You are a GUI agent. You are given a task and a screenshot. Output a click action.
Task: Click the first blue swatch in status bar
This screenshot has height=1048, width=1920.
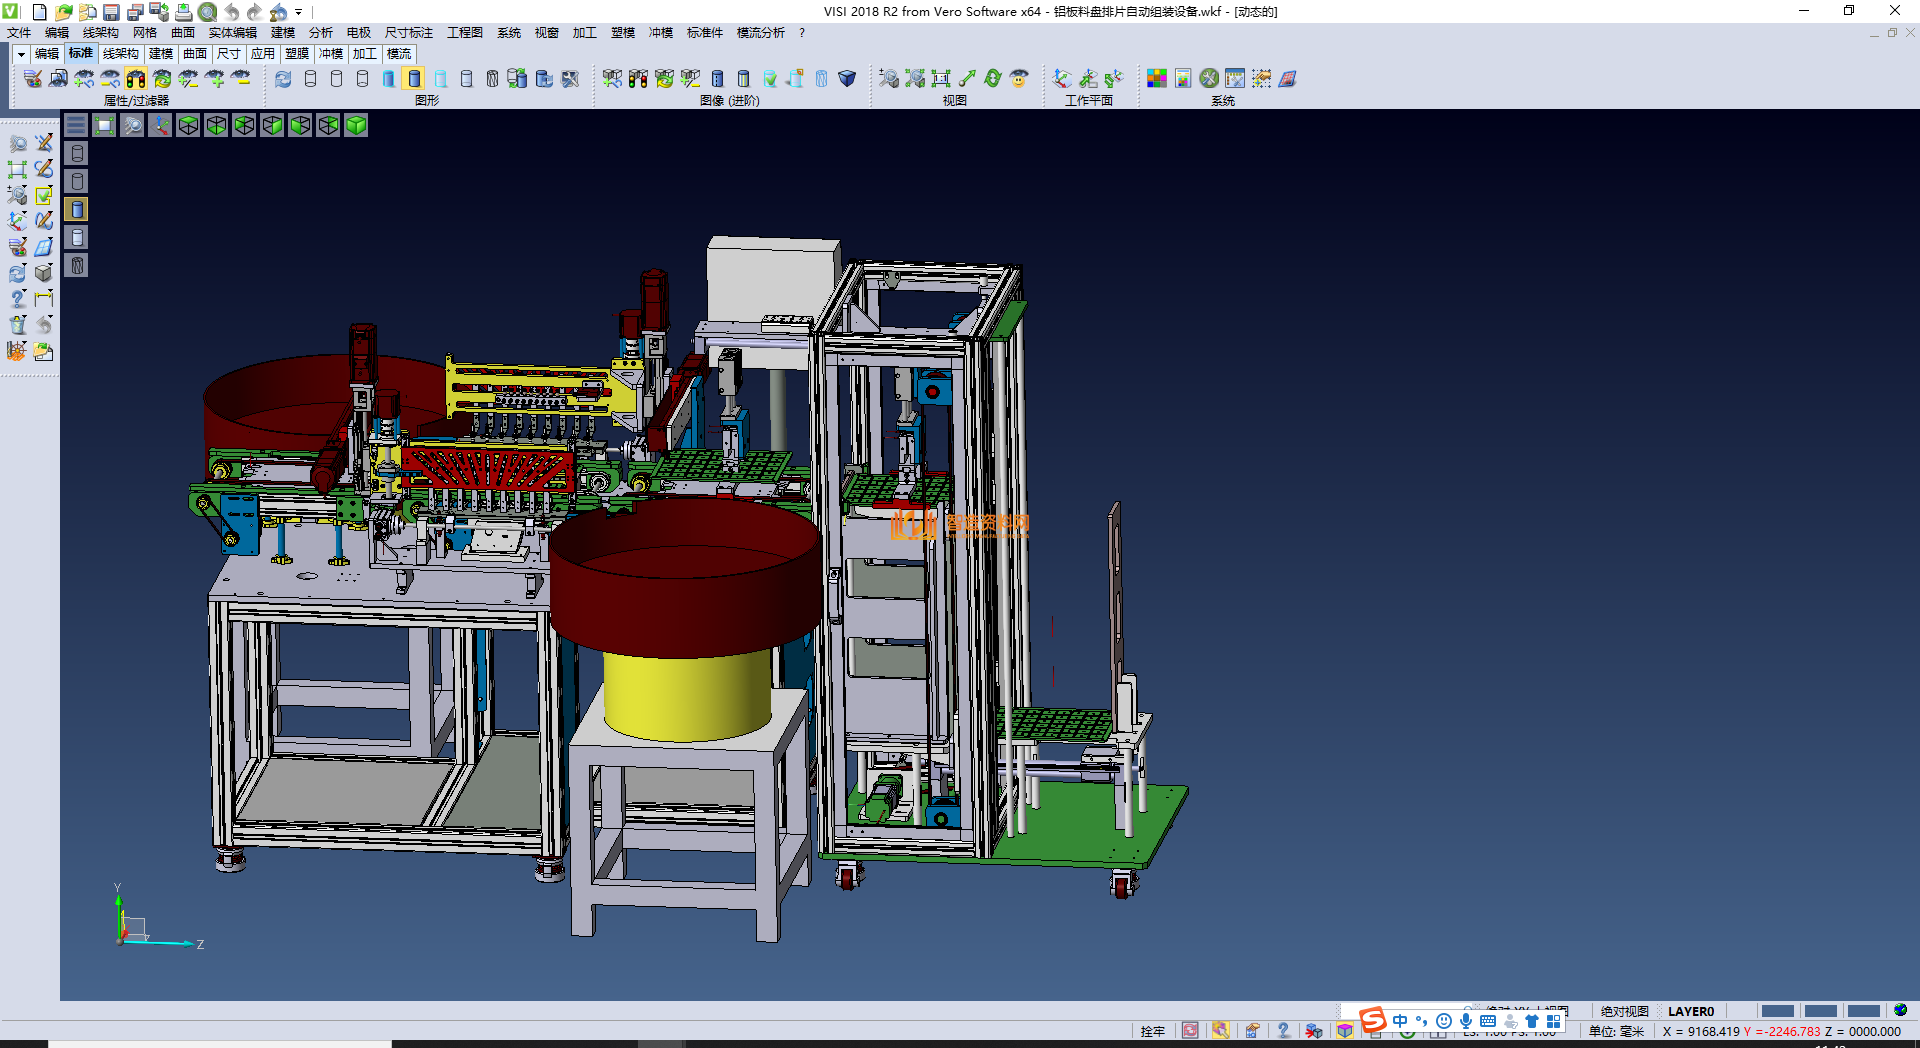[x=1777, y=1011]
